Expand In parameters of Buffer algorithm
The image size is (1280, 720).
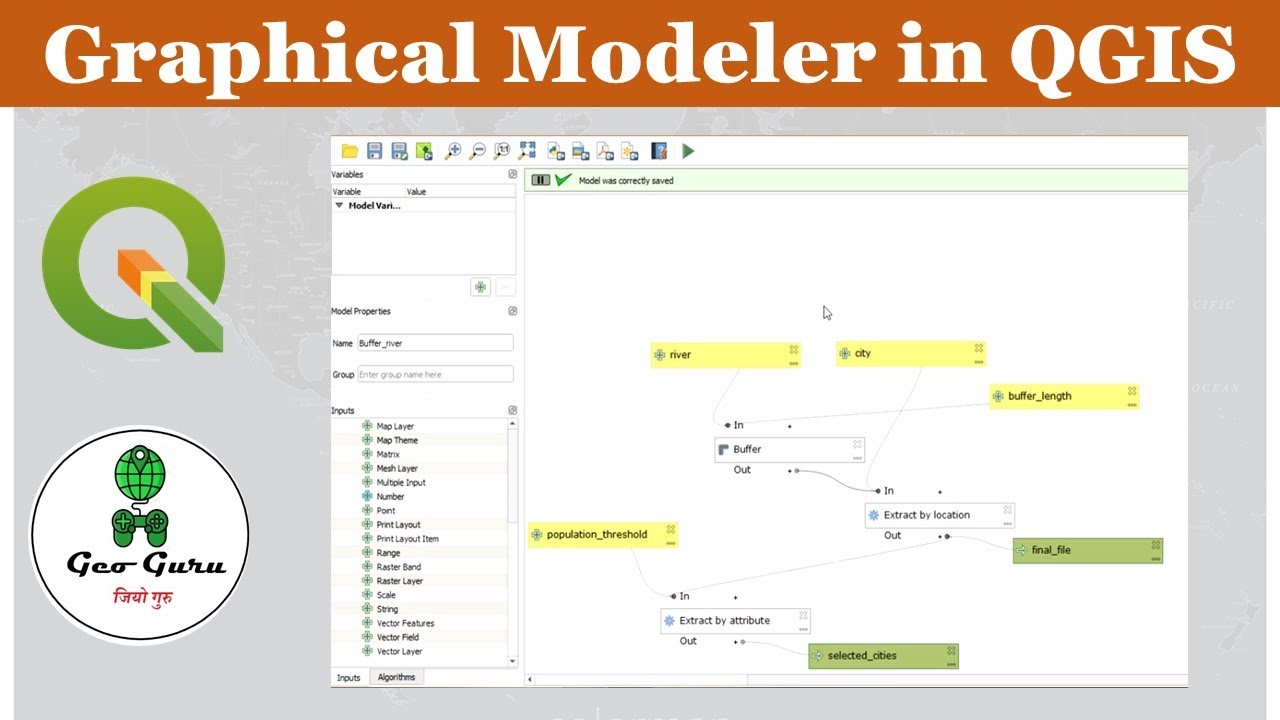point(790,426)
